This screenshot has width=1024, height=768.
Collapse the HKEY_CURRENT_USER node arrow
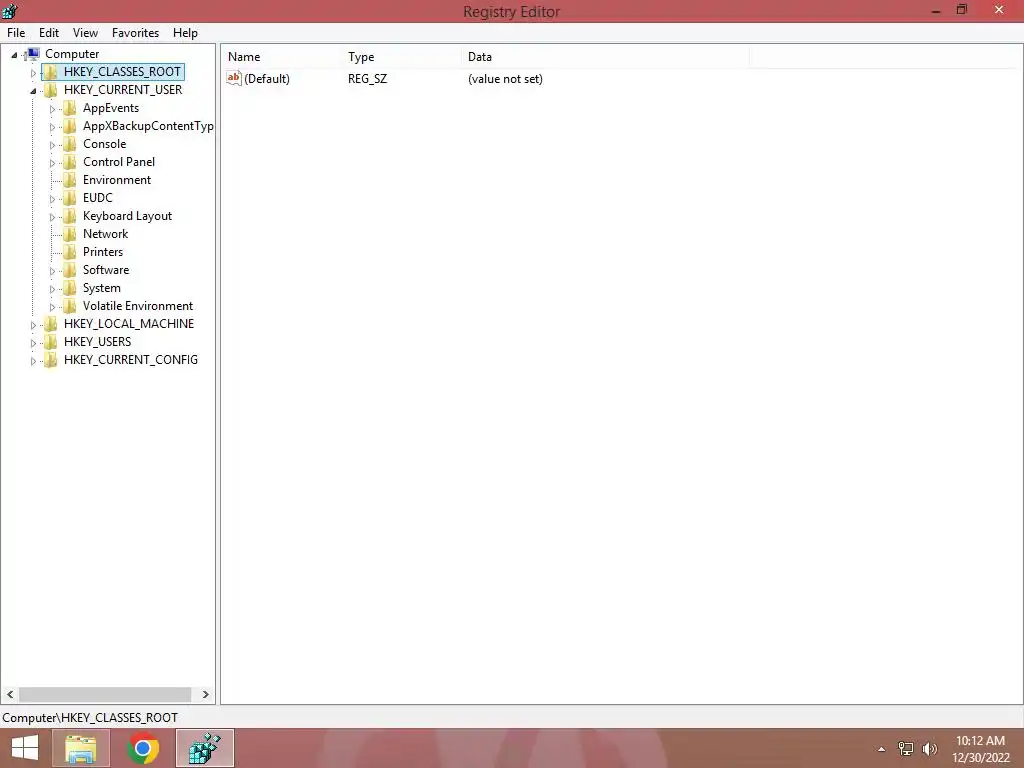pos(33,91)
